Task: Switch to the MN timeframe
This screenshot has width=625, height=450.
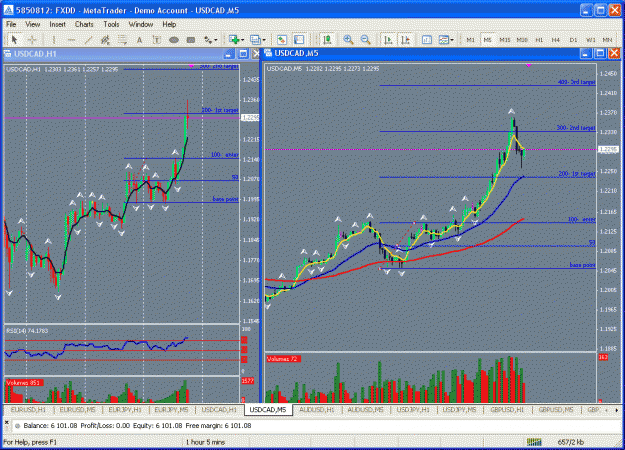Action: (607, 40)
